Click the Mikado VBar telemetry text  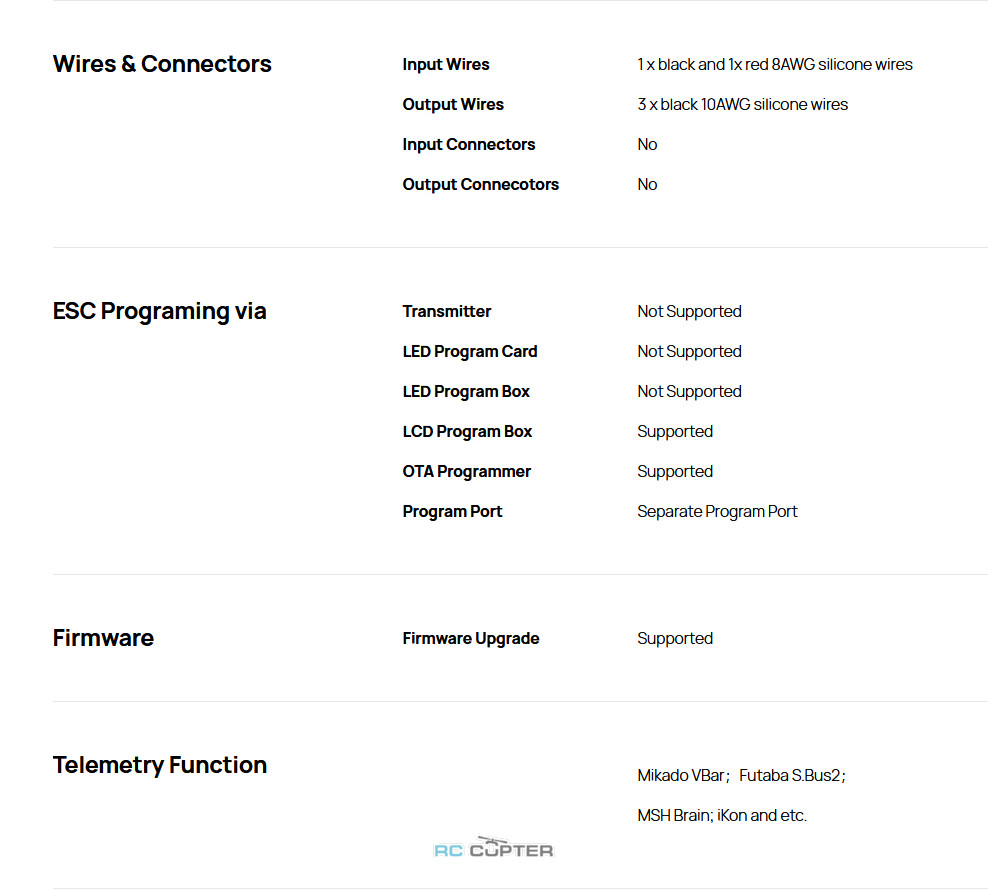point(683,775)
